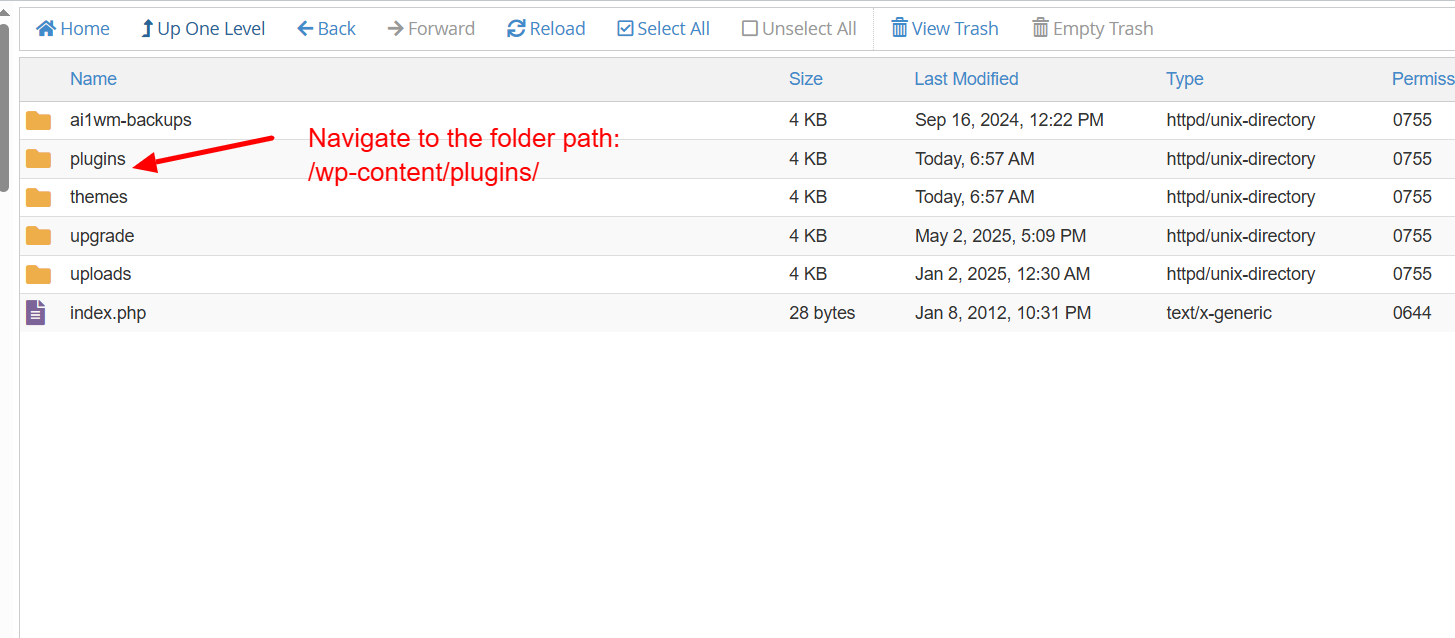Open View Trash
The image size is (1455, 638).
point(945,29)
